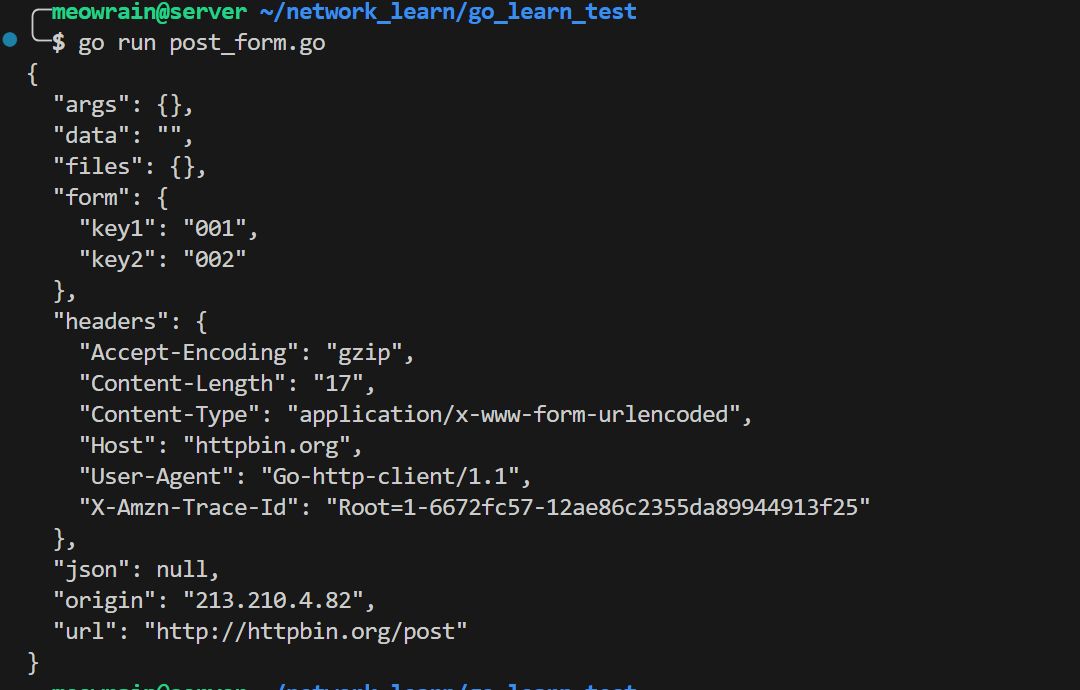The image size is (1080, 690).
Task: Click the Content-Length value "17"
Action: (x=343, y=383)
